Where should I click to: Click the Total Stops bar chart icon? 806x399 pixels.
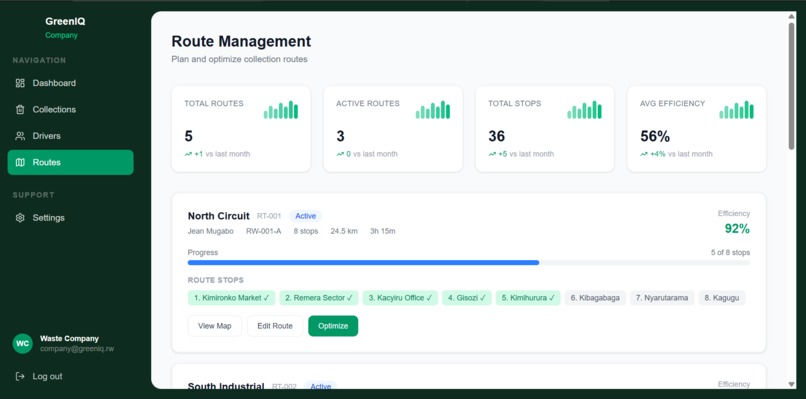tap(584, 110)
